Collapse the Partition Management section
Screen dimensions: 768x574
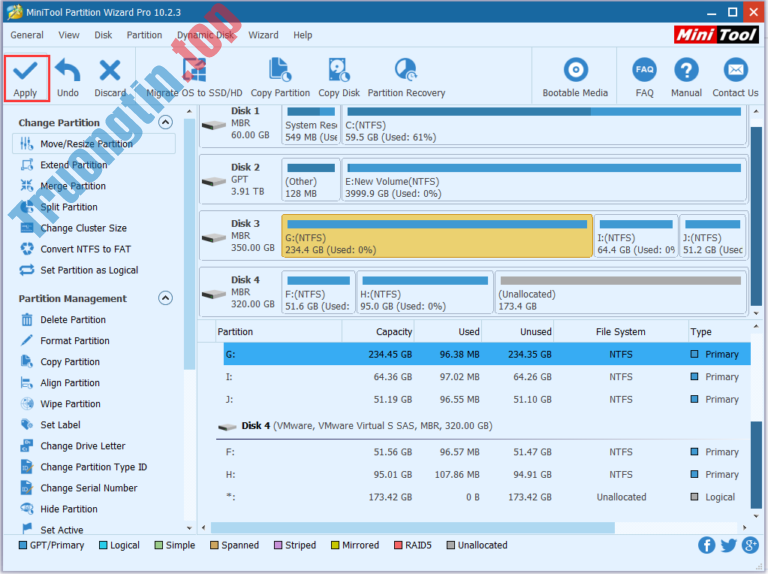click(x=166, y=298)
